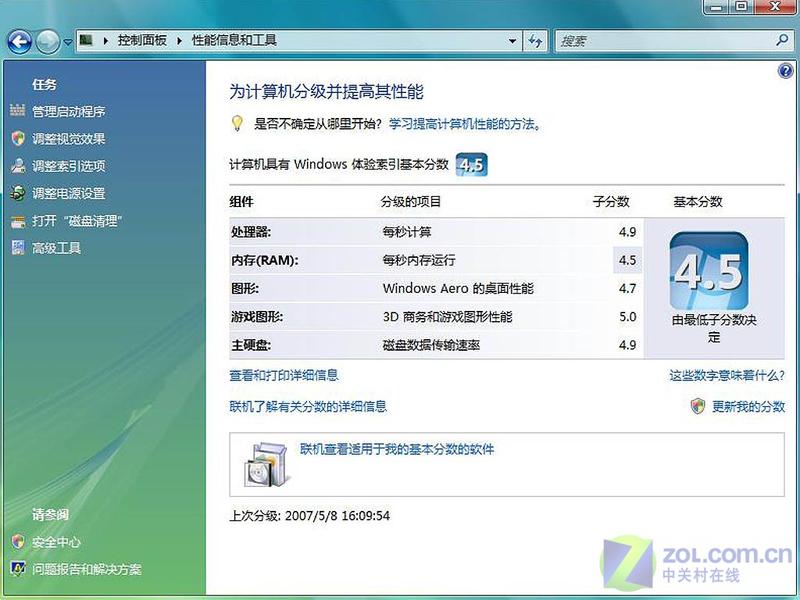This screenshot has height=600, width=800.
Task: Select the 处理器: row label
Action: point(251,232)
